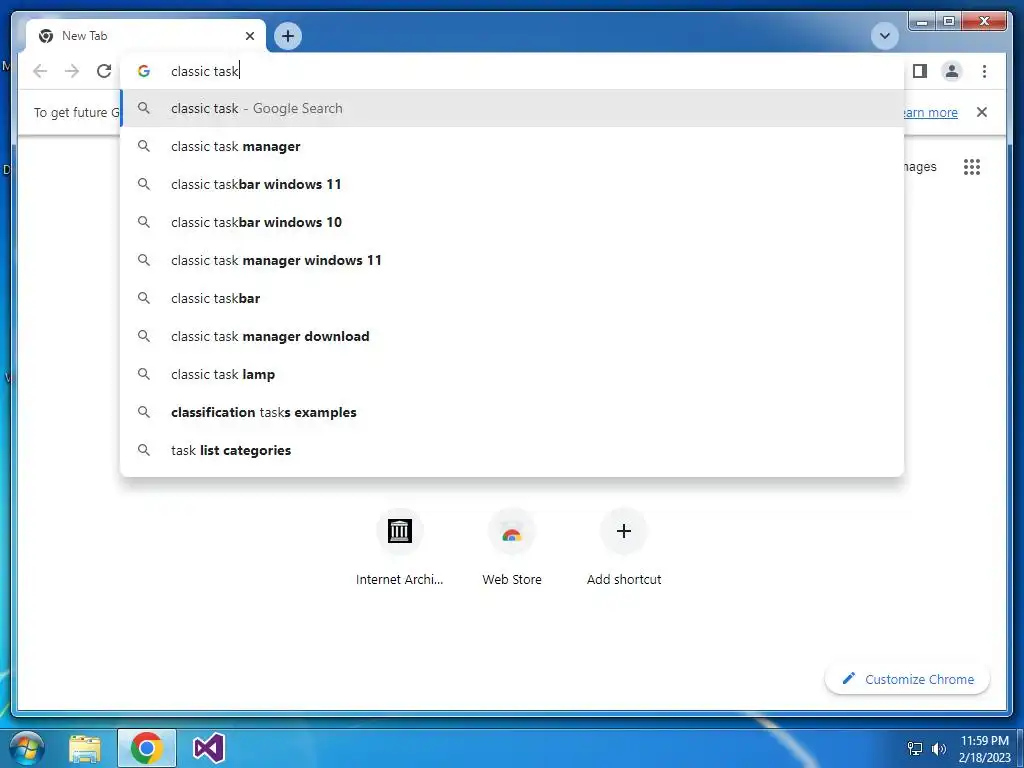Reload the page with refresh icon
This screenshot has width=1024, height=768.
click(104, 71)
